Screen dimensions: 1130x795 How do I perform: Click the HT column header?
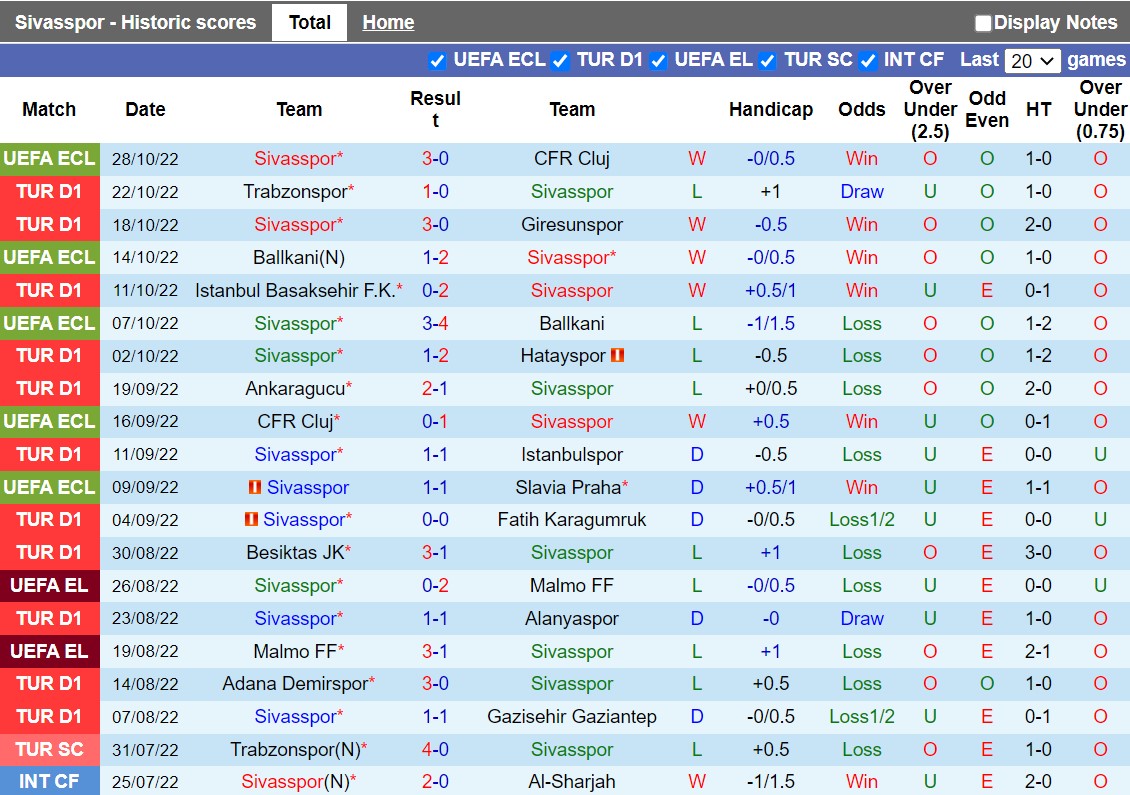pos(1038,110)
